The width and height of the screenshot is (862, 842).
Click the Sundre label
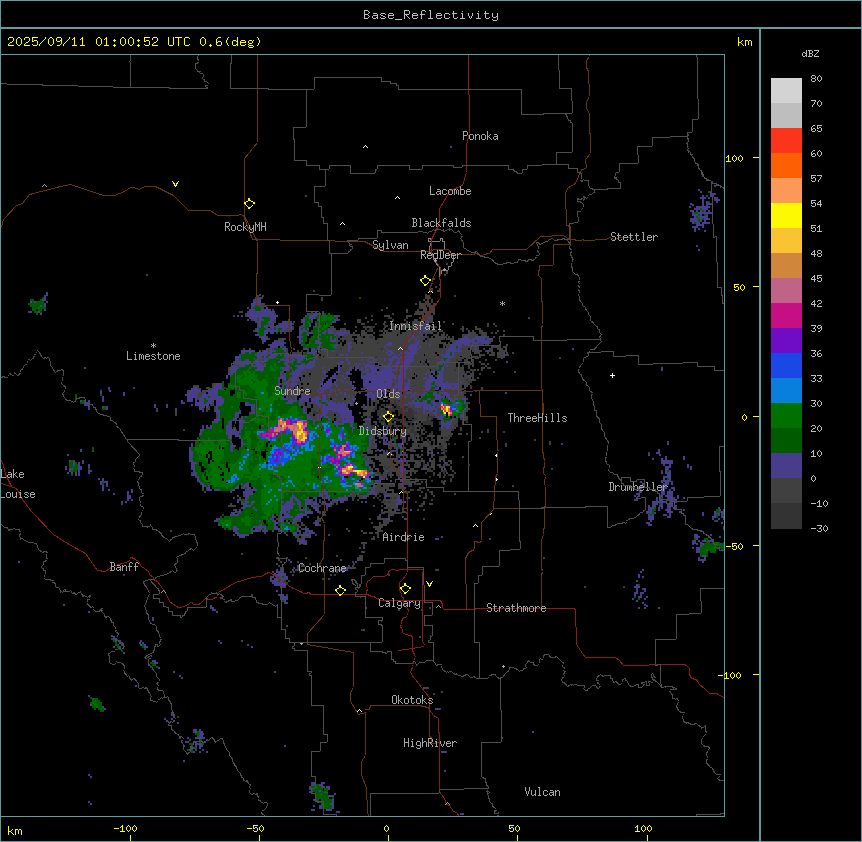tap(292, 391)
